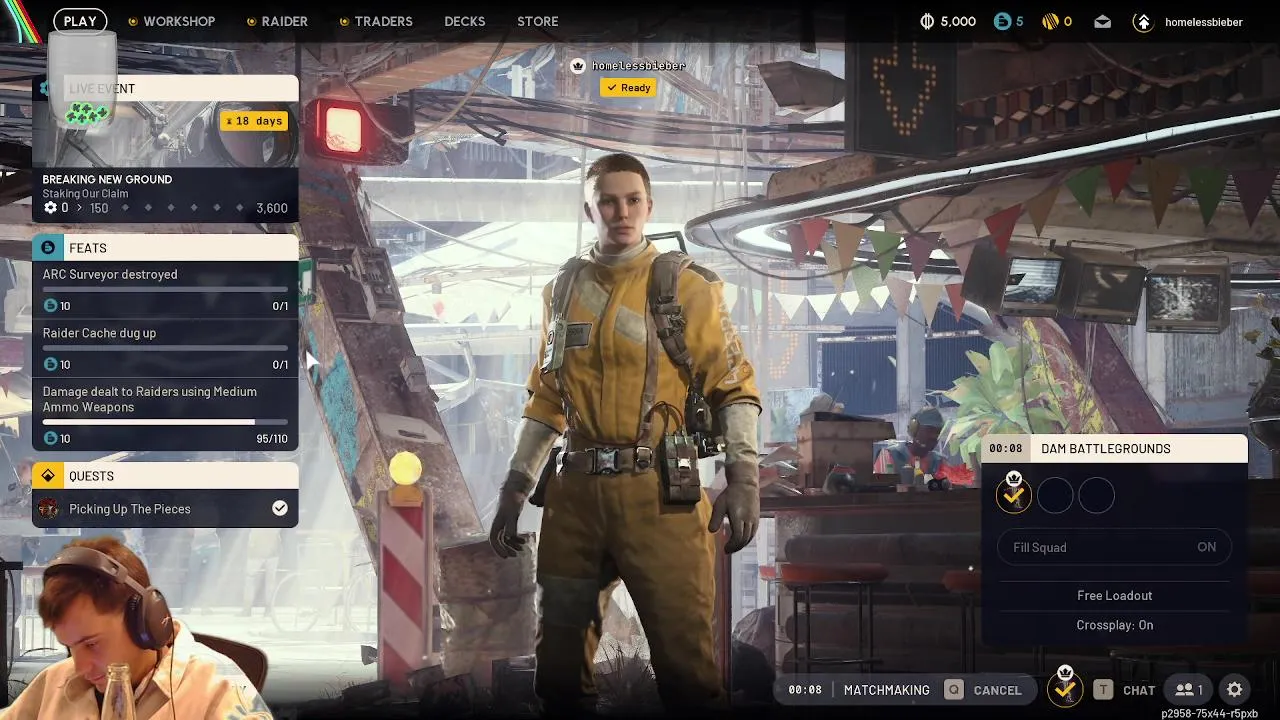This screenshot has width=1280, height=720.
Task: Open the squad members list icon
Action: [1189, 690]
